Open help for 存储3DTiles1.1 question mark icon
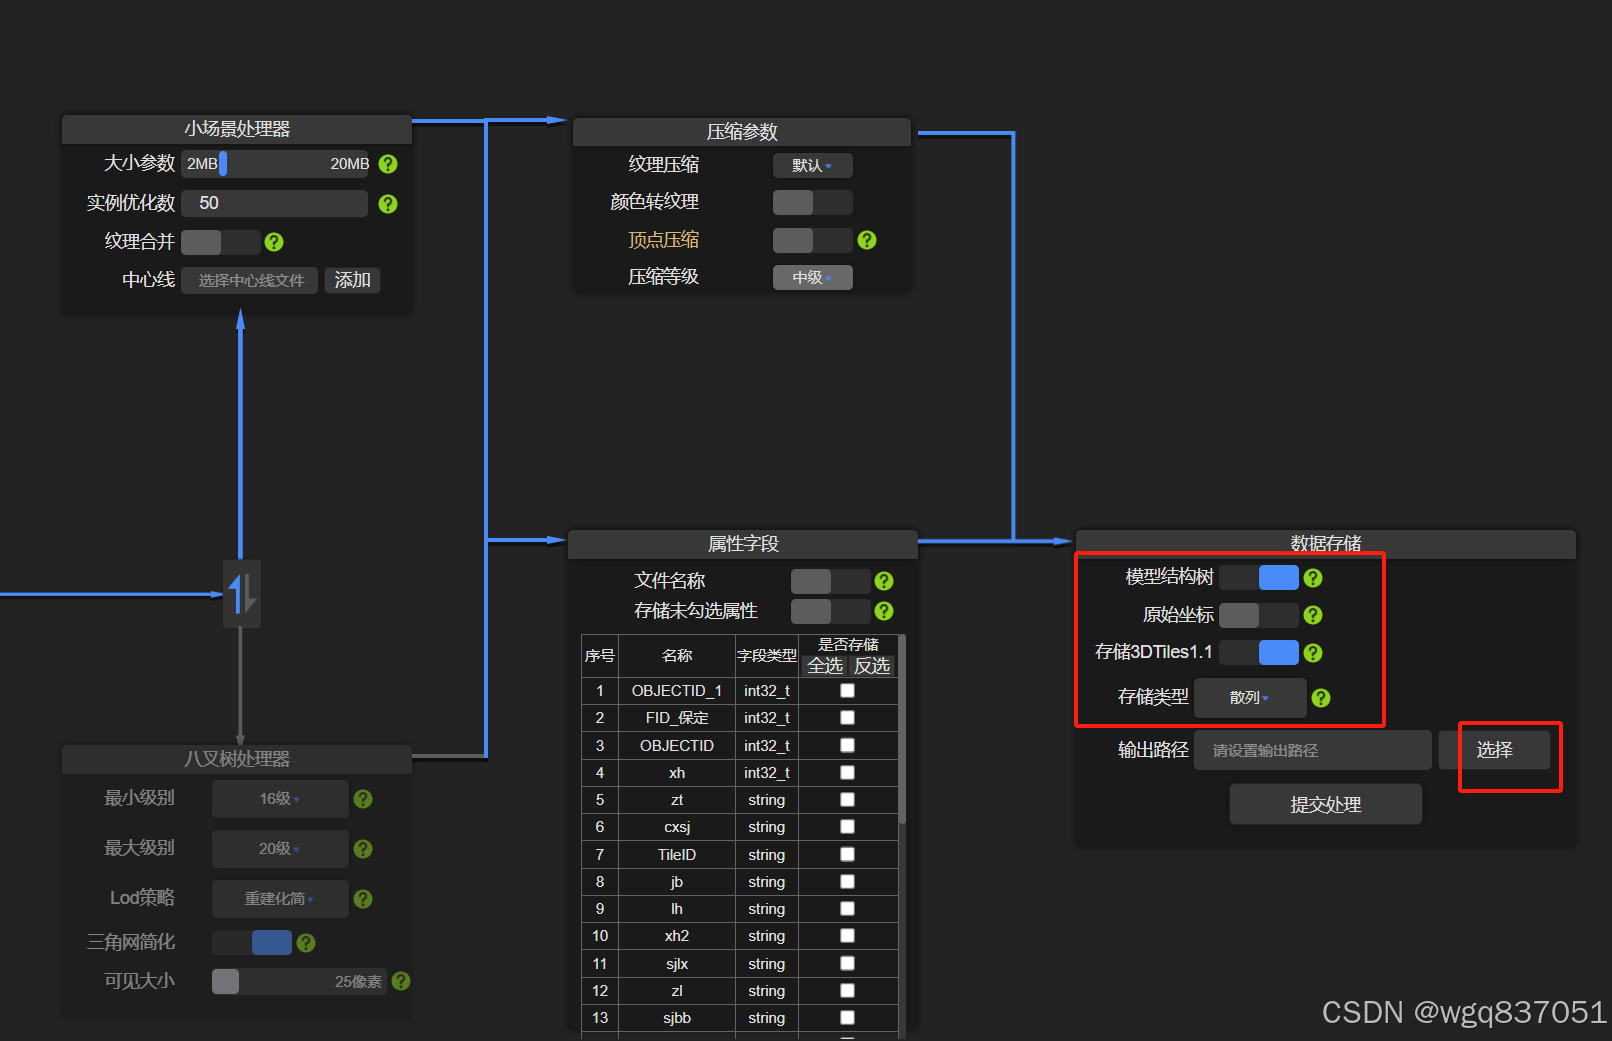The width and height of the screenshot is (1612, 1041). click(1312, 652)
